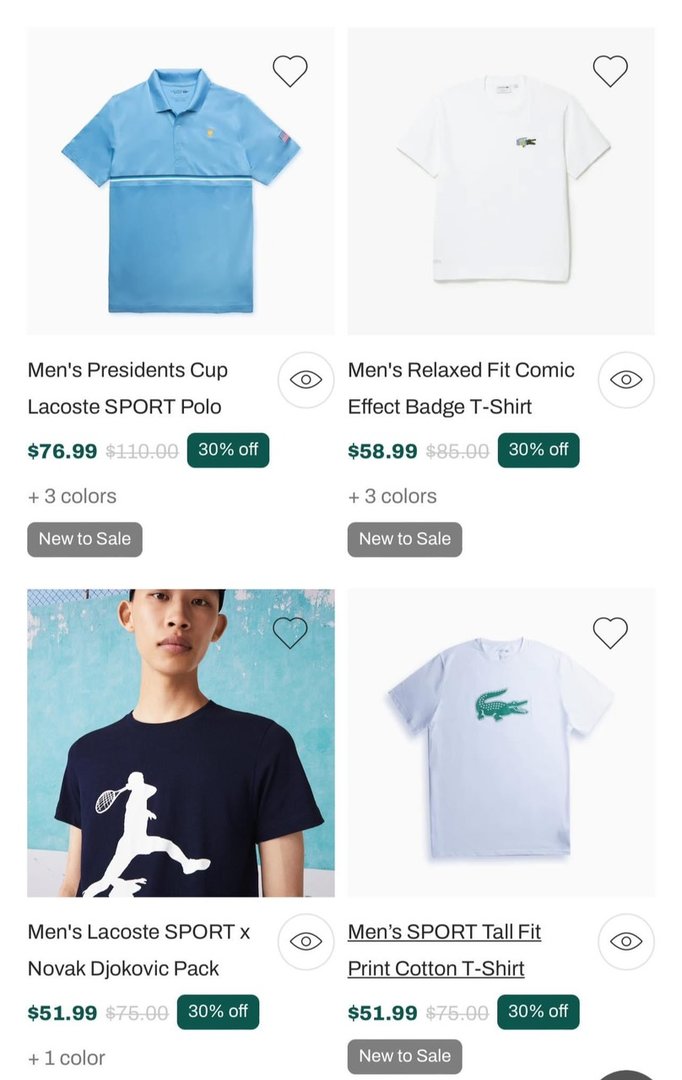Open Men's Presidents Cup Lacoste SPORT Polo title
682x1080 pixels.
point(128,388)
